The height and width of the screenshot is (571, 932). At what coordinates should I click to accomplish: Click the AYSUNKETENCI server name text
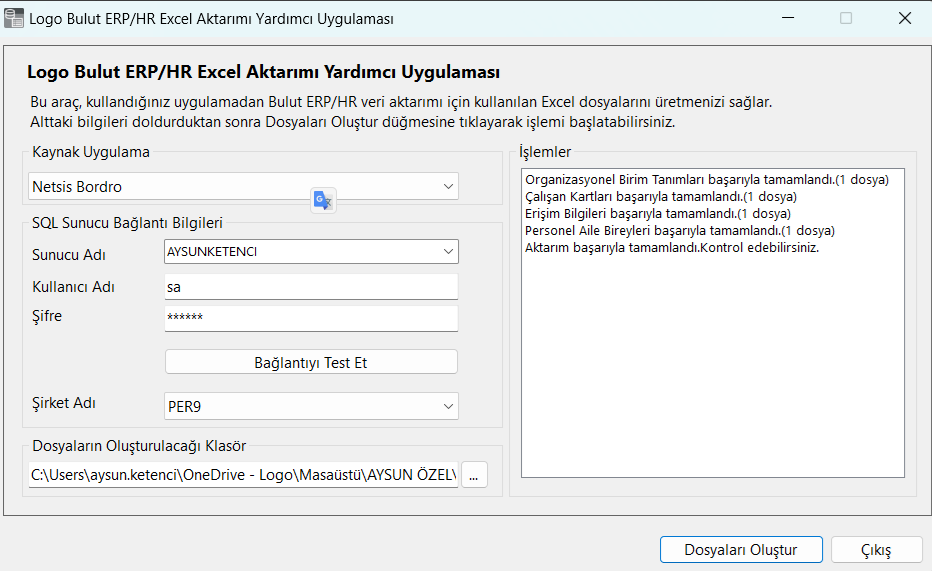pyautogui.click(x=213, y=252)
